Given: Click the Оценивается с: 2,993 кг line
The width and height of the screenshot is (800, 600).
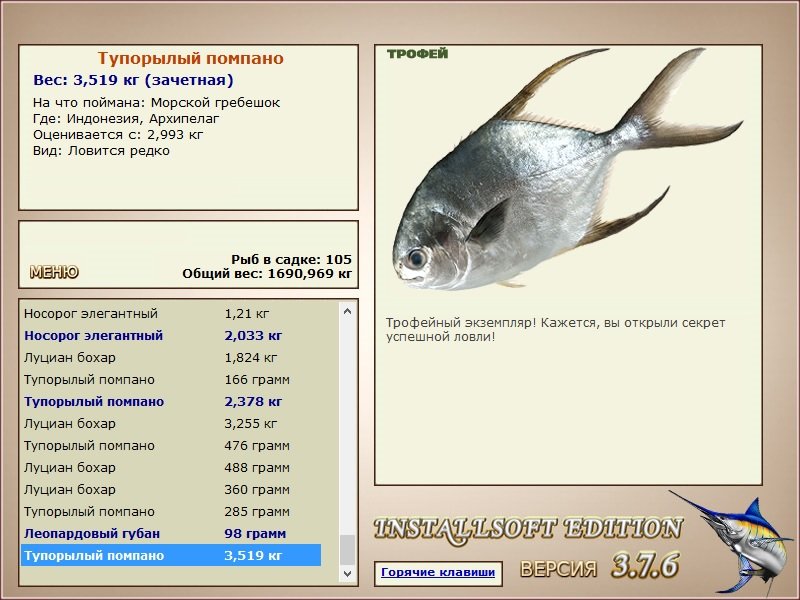Looking at the screenshot, I should pyautogui.click(x=118, y=135).
